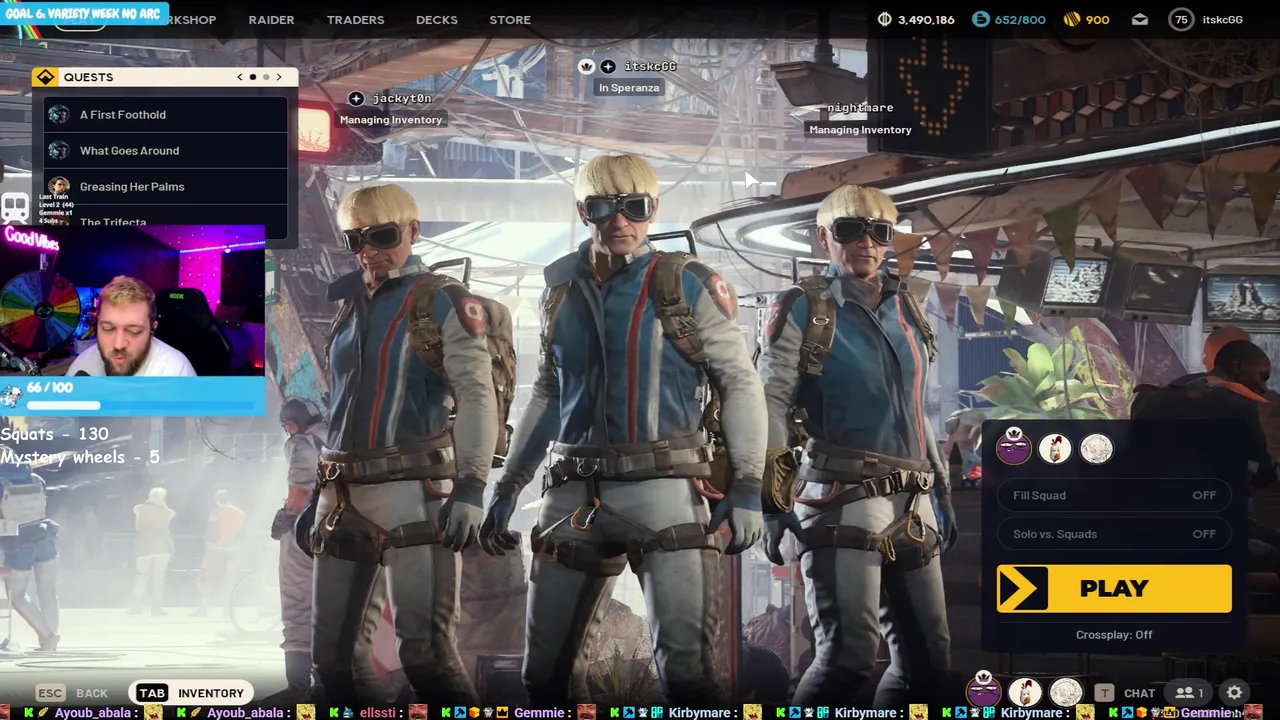This screenshot has height=720, width=1280.
Task: Toggle the Crossplay: Off setting
Action: (1114, 635)
